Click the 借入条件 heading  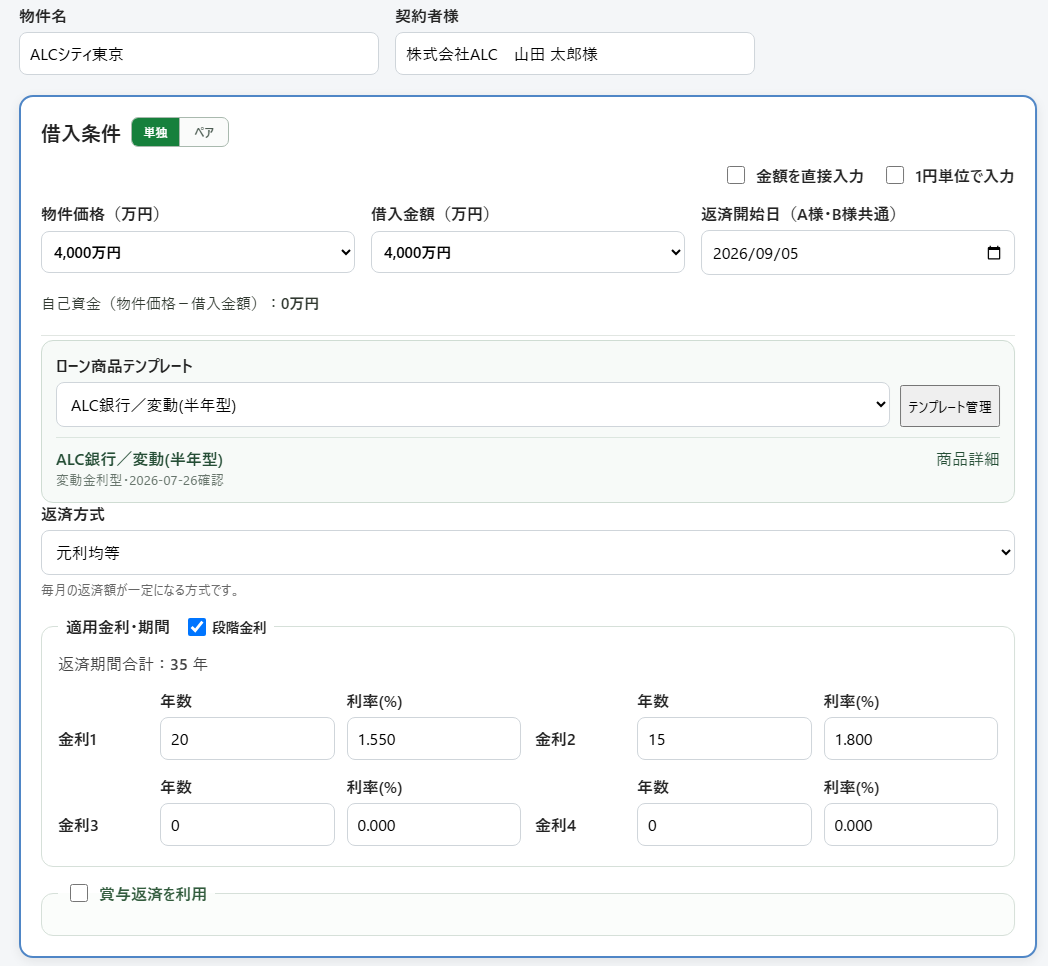[81, 133]
